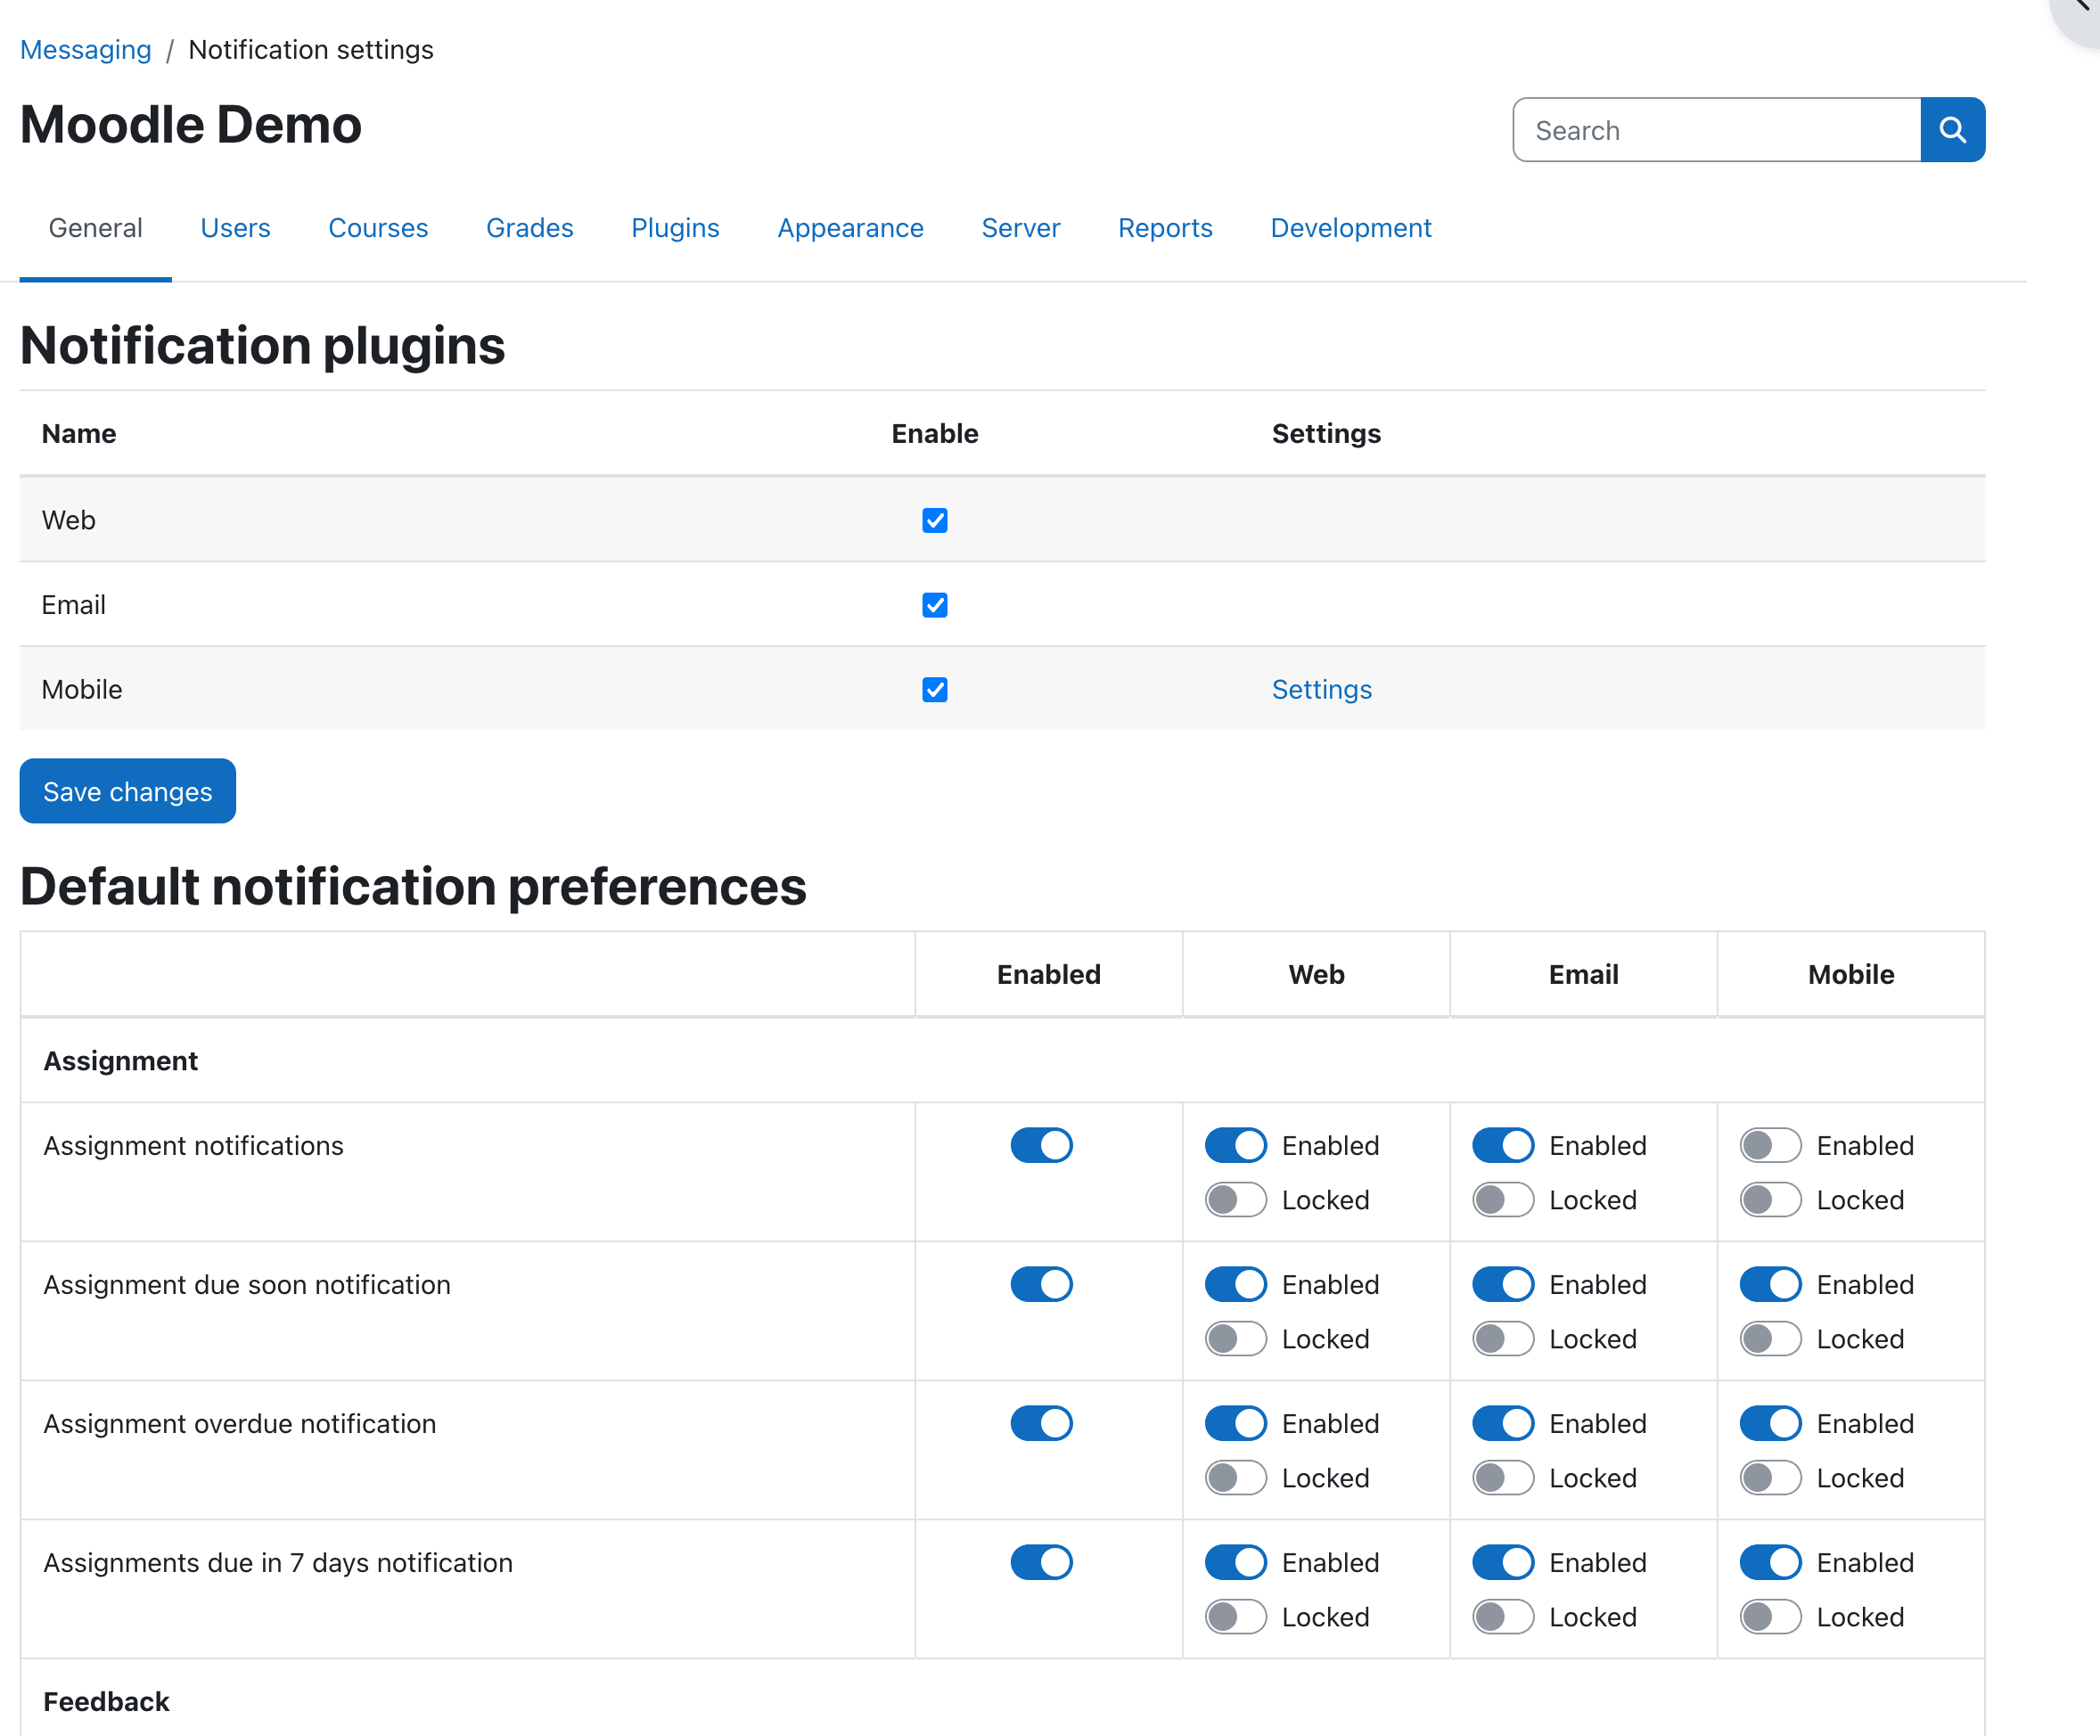Viewport: 2100px width, 1736px height.
Task: Lock Web for Assignment overdue notification
Action: pos(1236,1478)
